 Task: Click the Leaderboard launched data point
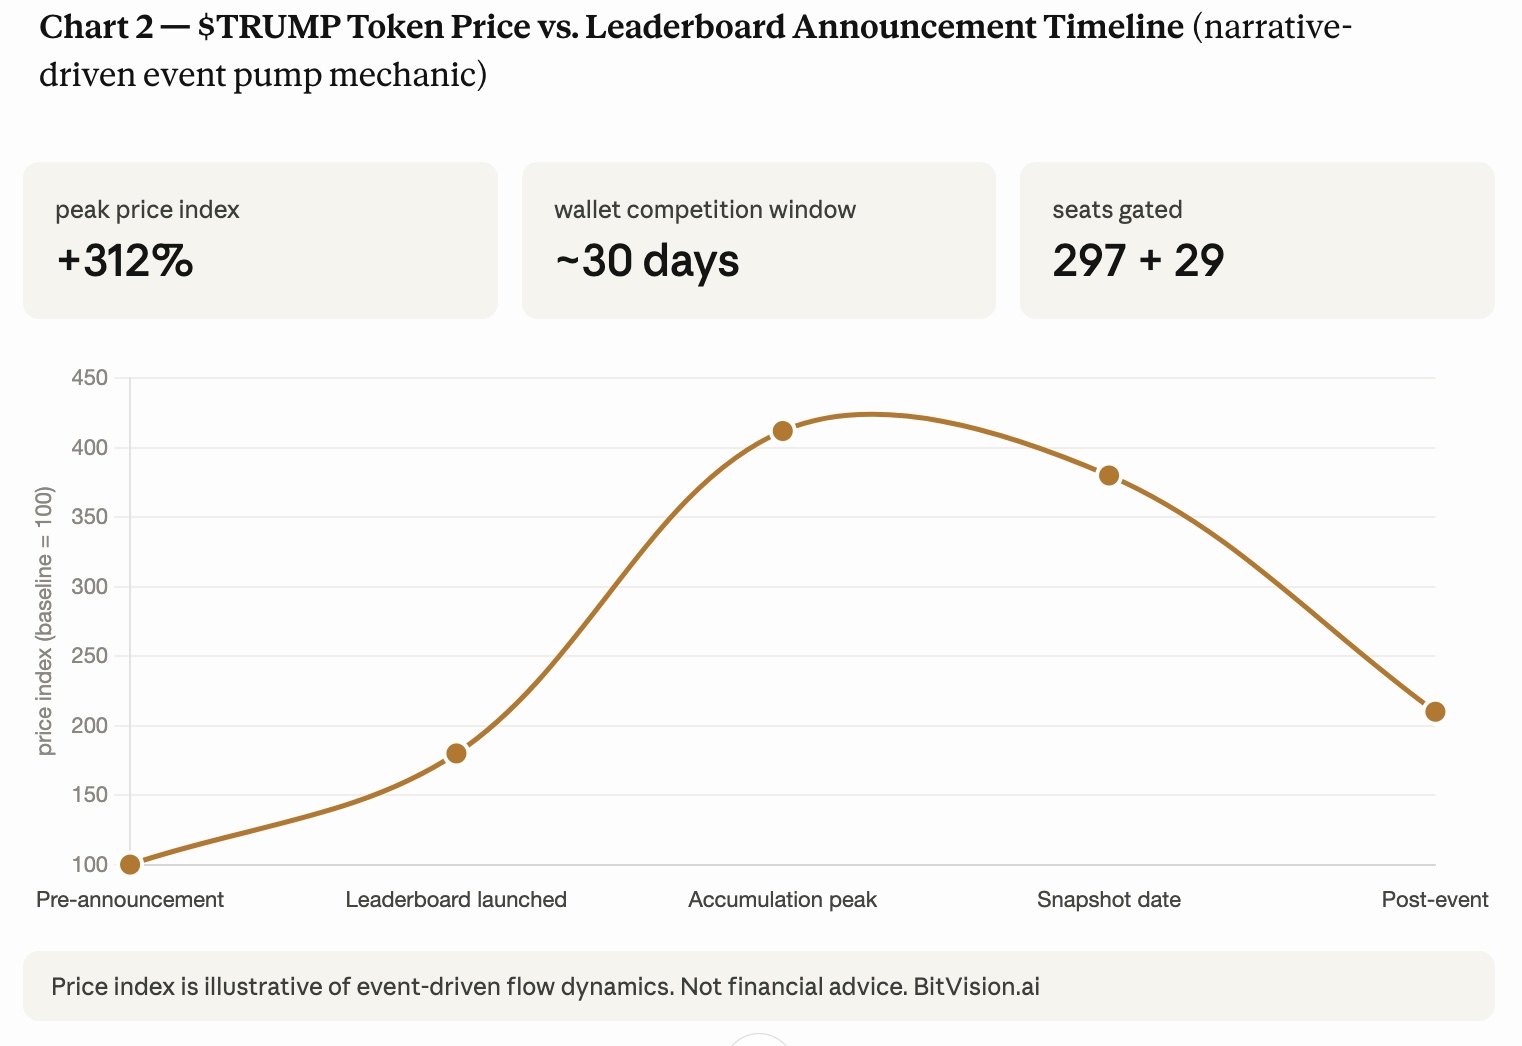coord(456,753)
